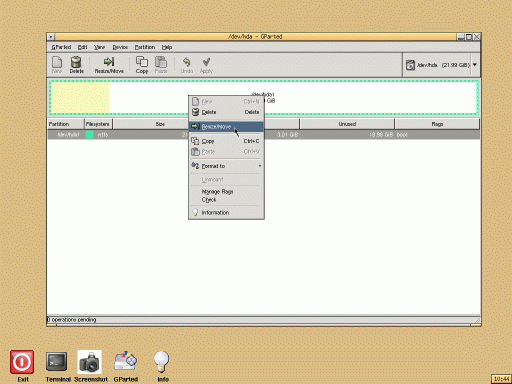Open the Info lightbulb desktop icon
Screen dimensions: 512x384
(x=162, y=361)
